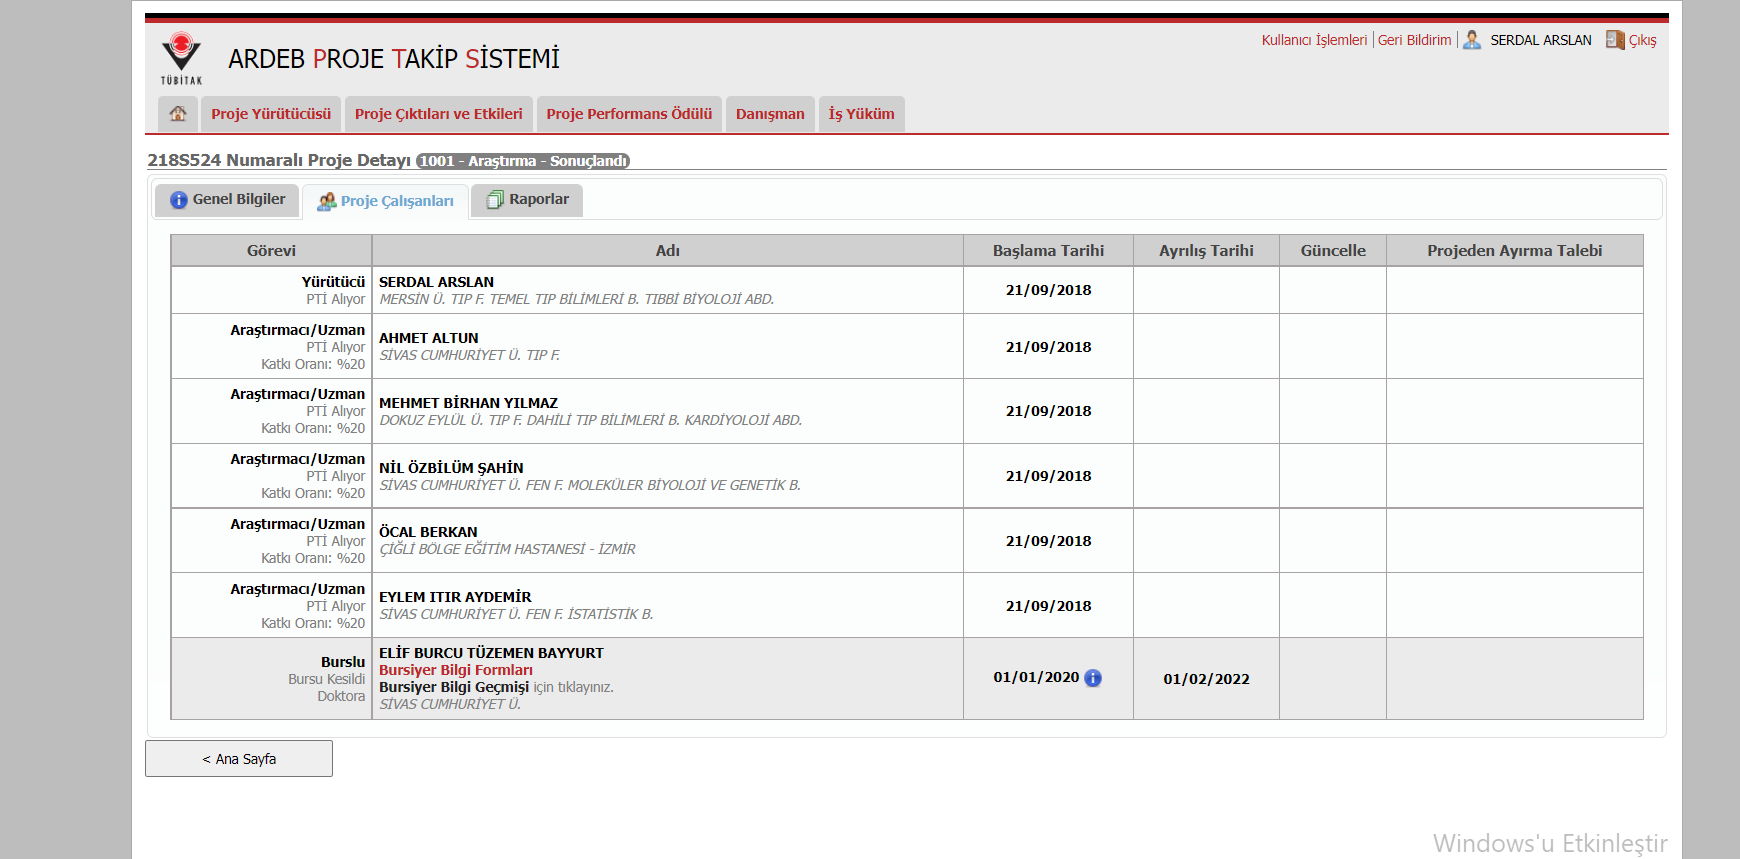This screenshot has width=1740, height=859.
Task: Click the Güncelle column header
Action: coord(1333,251)
